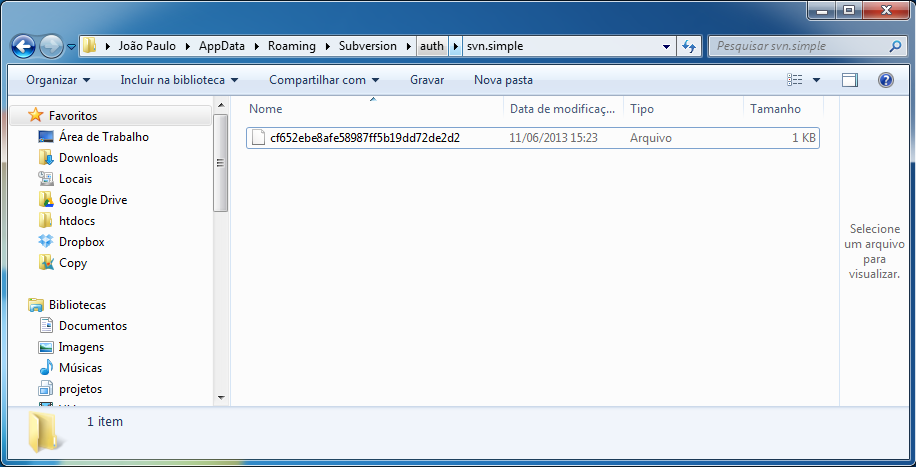916x467 pixels.
Task: Click the Área de Trabalho desktop icon
Action: pyautogui.click(x=46, y=137)
